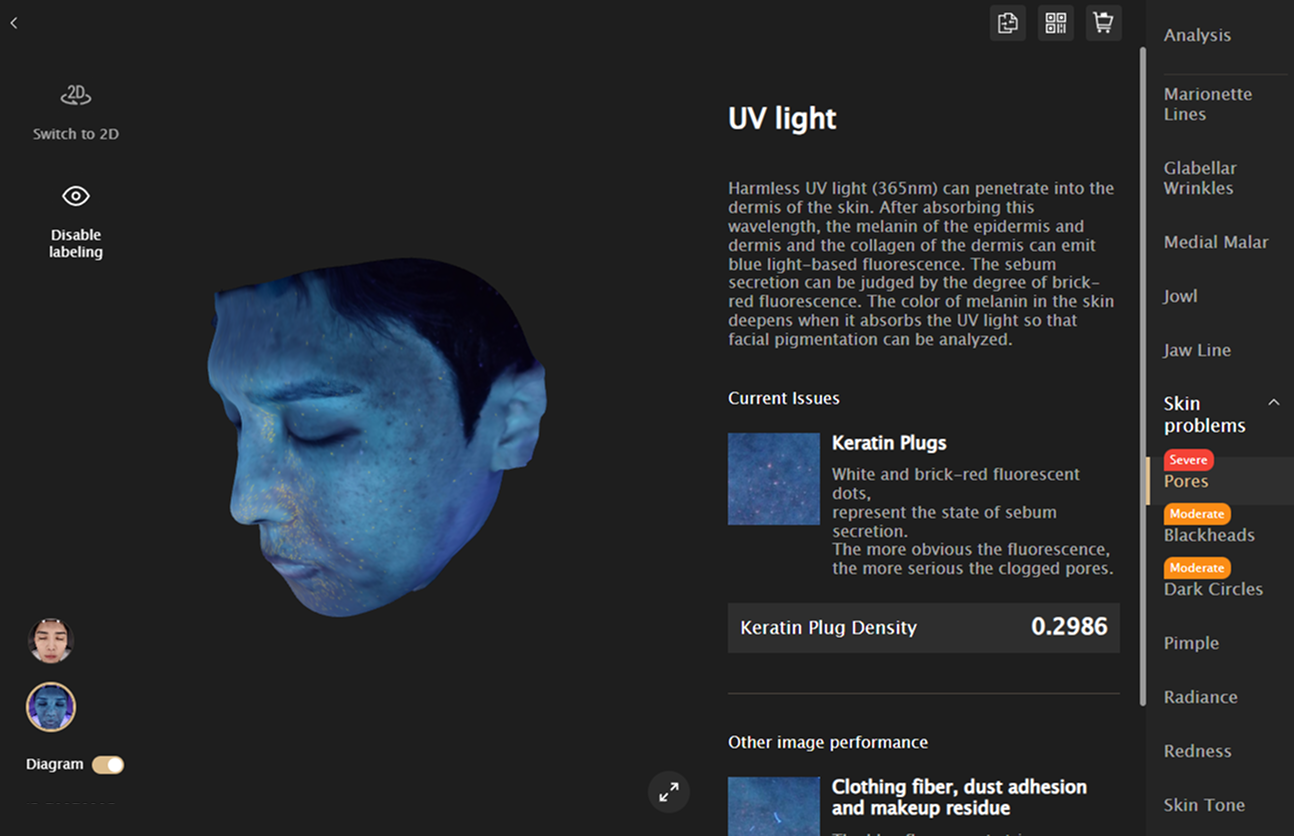Screen dimensions: 1294x836
Task: Show the QR code icon
Action: click(x=1056, y=23)
